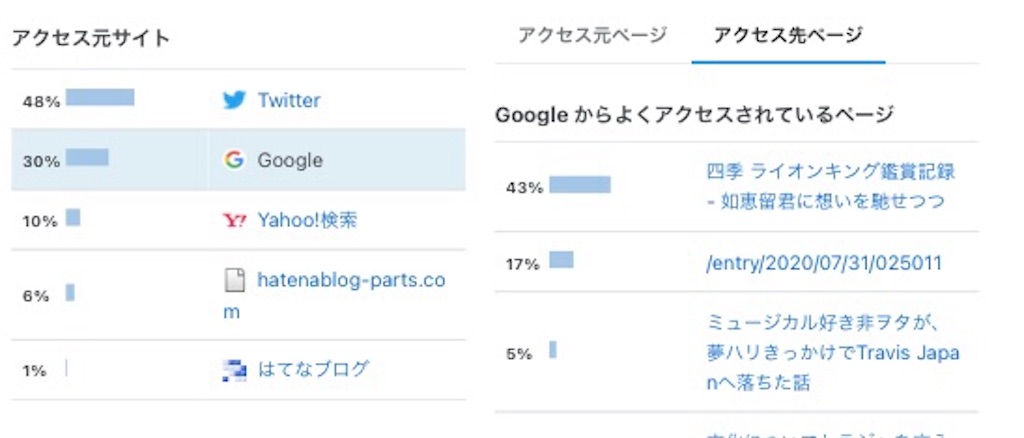Click the hatenablog-parts.com document icon

pos(234,281)
